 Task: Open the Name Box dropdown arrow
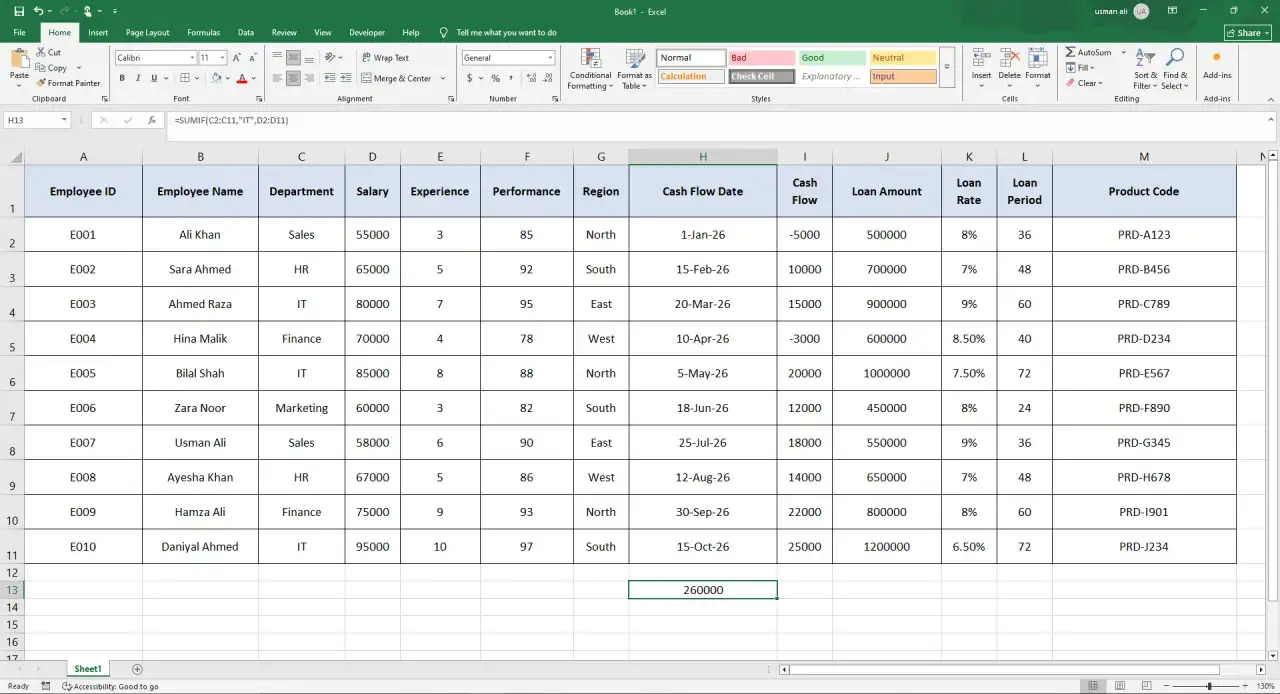click(x=64, y=120)
